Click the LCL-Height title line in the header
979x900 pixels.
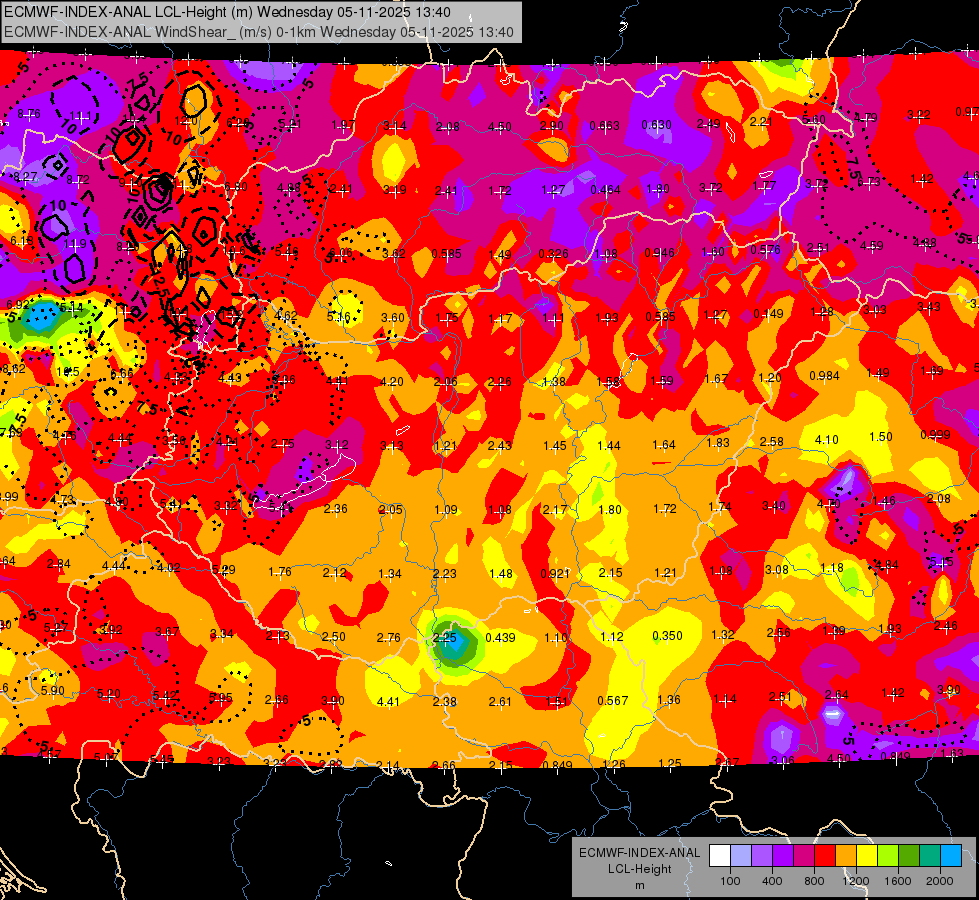pos(227,12)
